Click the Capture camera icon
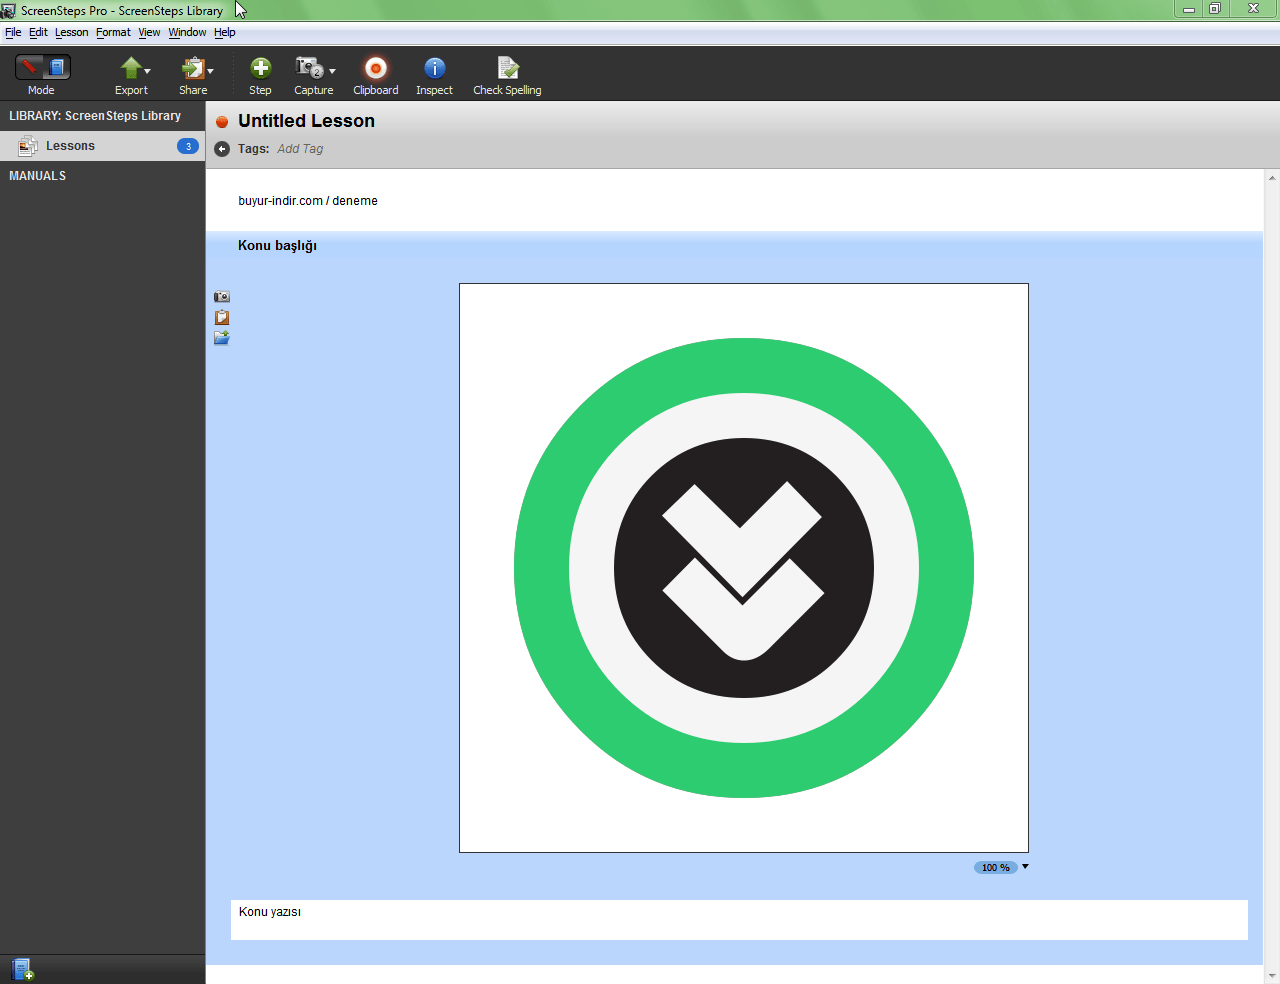 (x=309, y=67)
